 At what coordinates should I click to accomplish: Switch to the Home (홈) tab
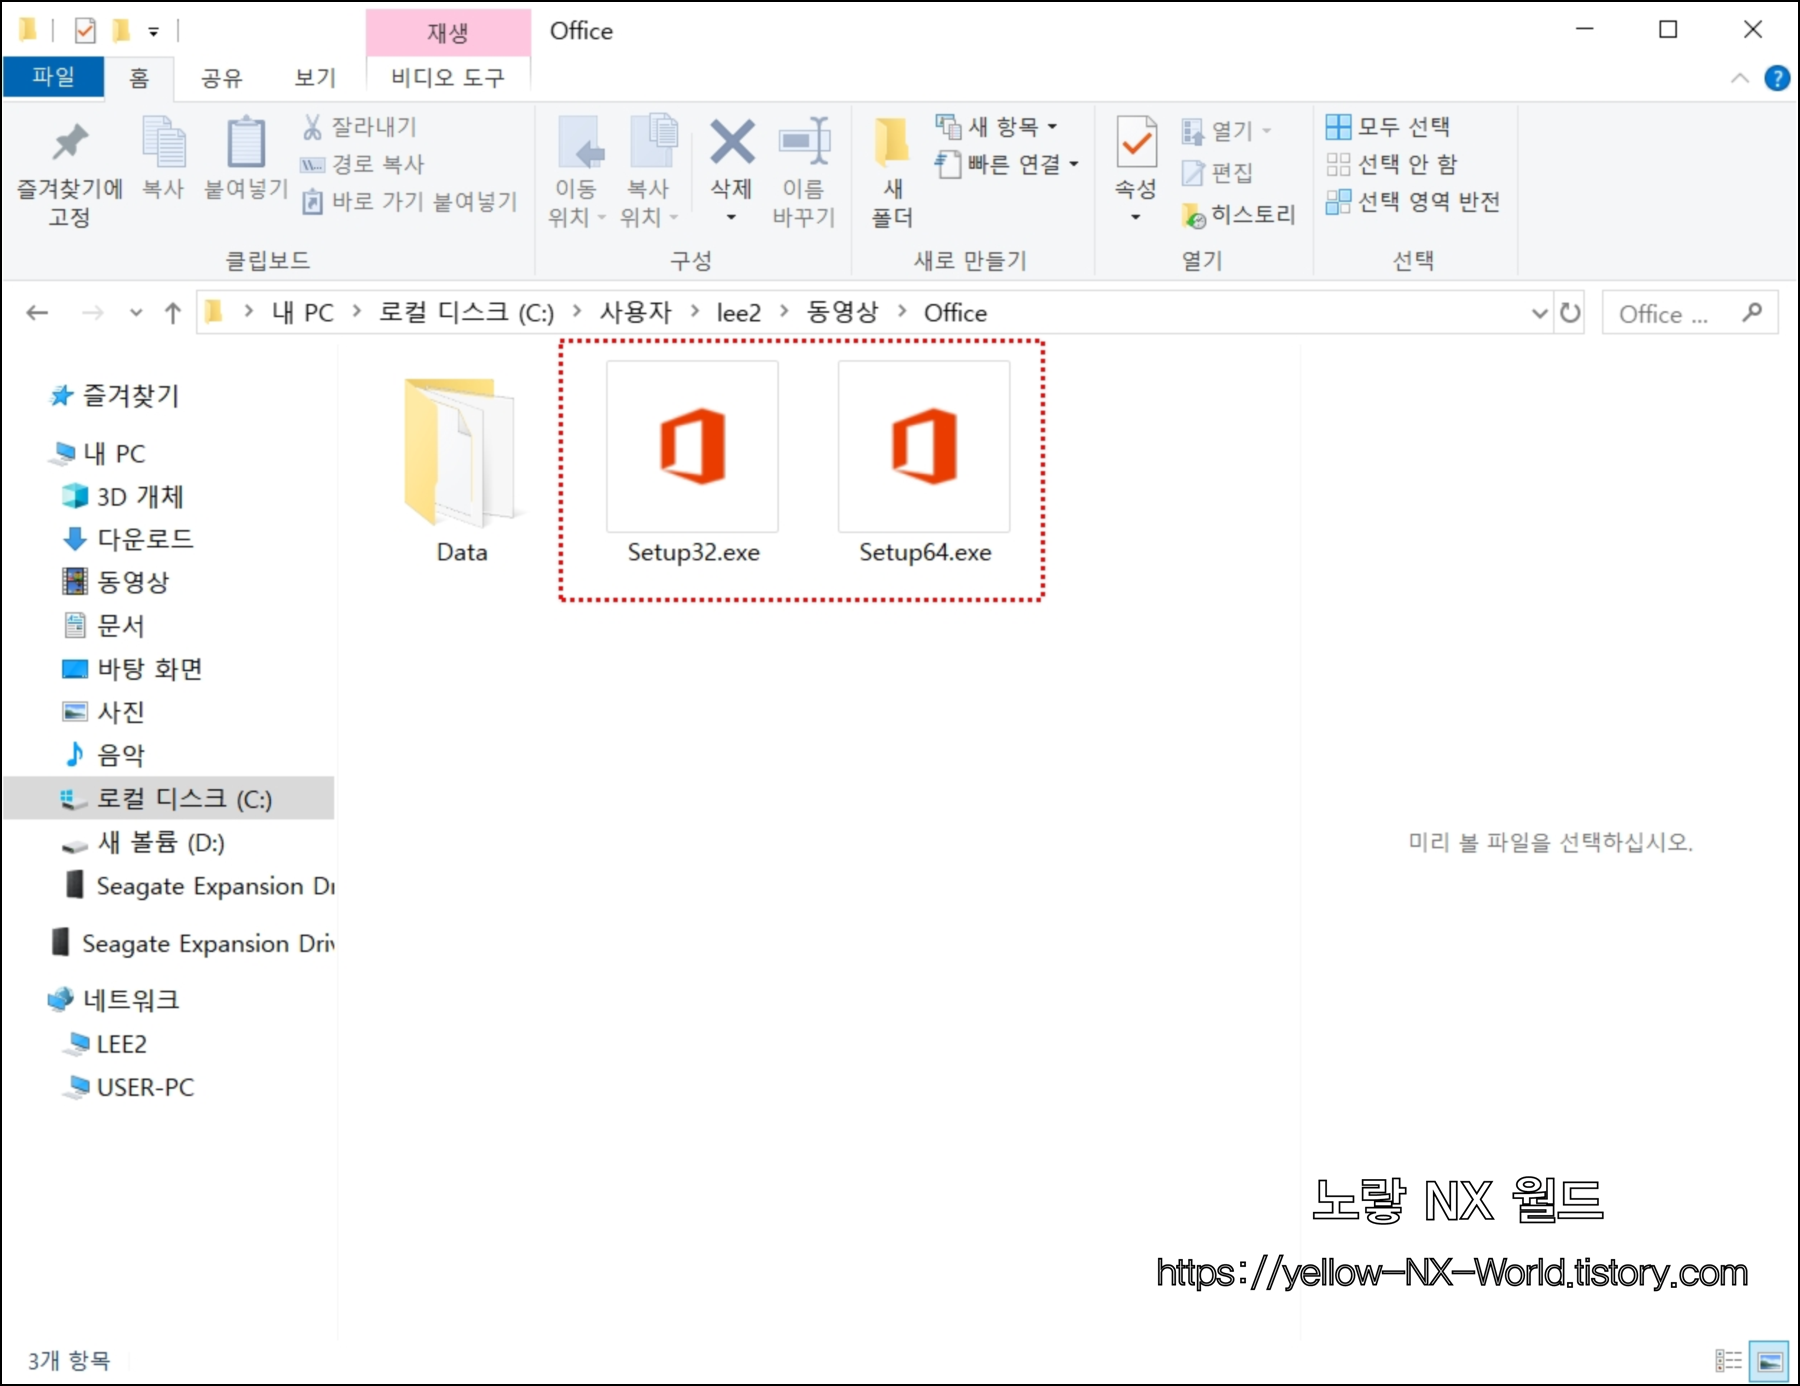[x=139, y=77]
